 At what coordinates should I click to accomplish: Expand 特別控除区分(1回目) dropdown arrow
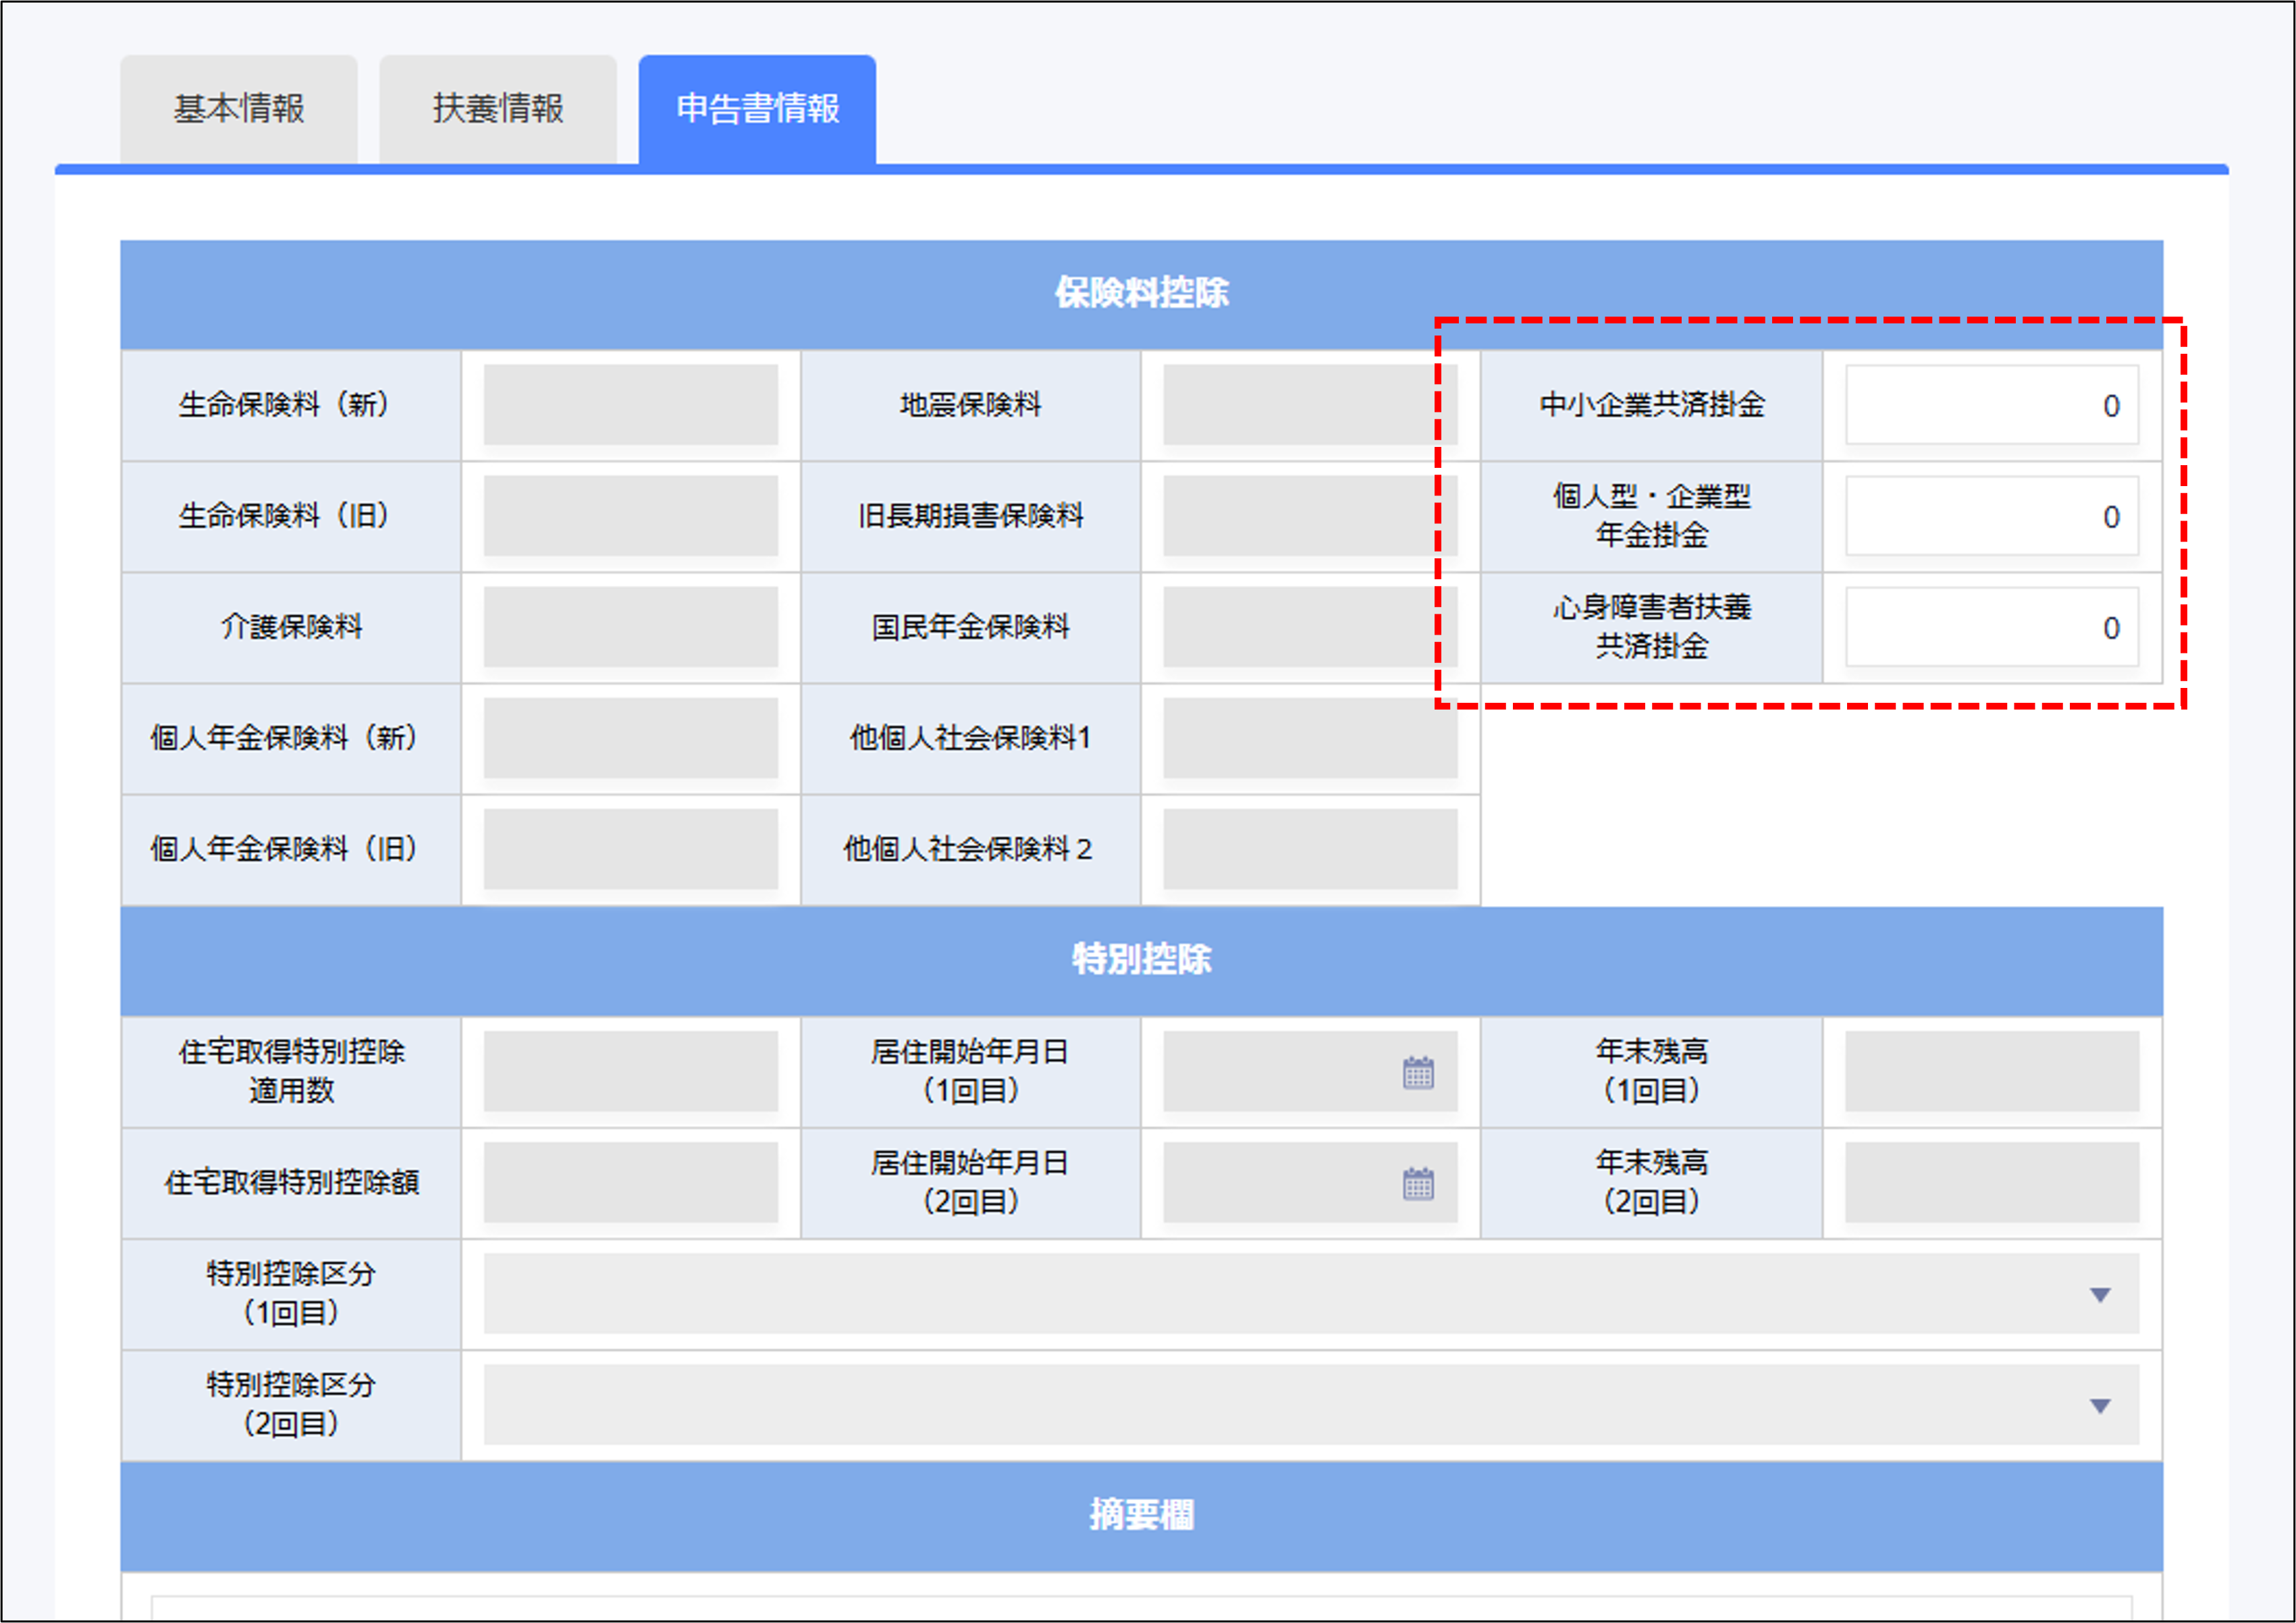click(x=2099, y=1295)
